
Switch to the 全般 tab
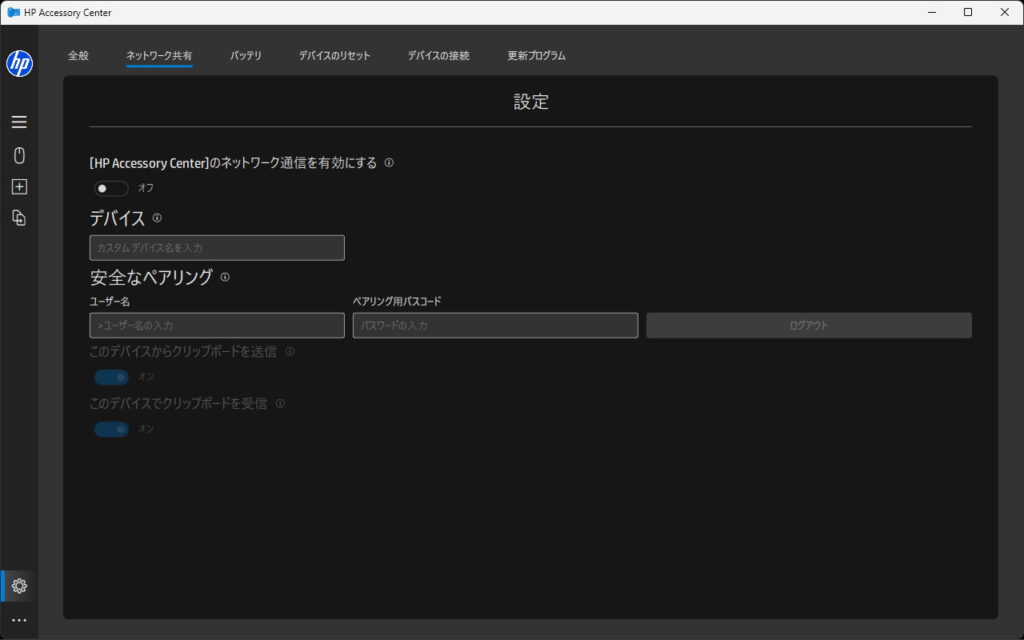click(78, 56)
